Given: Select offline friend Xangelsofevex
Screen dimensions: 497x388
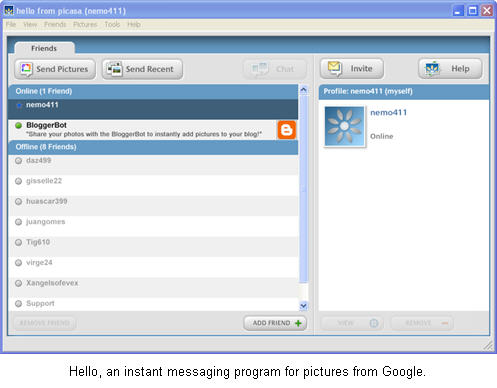Looking at the screenshot, I should click(153, 287).
